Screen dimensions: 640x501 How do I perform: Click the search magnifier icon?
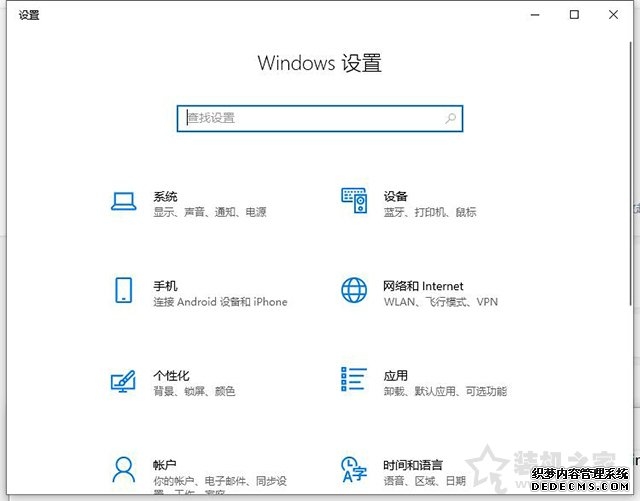click(x=450, y=118)
